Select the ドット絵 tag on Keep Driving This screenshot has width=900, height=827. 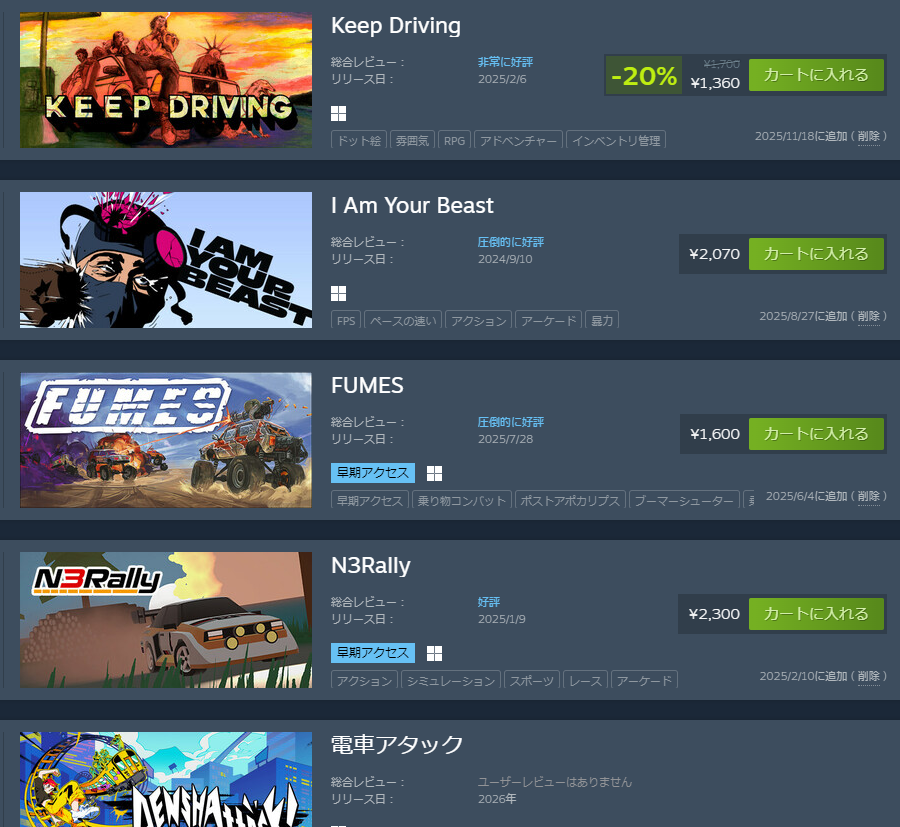[x=359, y=140]
